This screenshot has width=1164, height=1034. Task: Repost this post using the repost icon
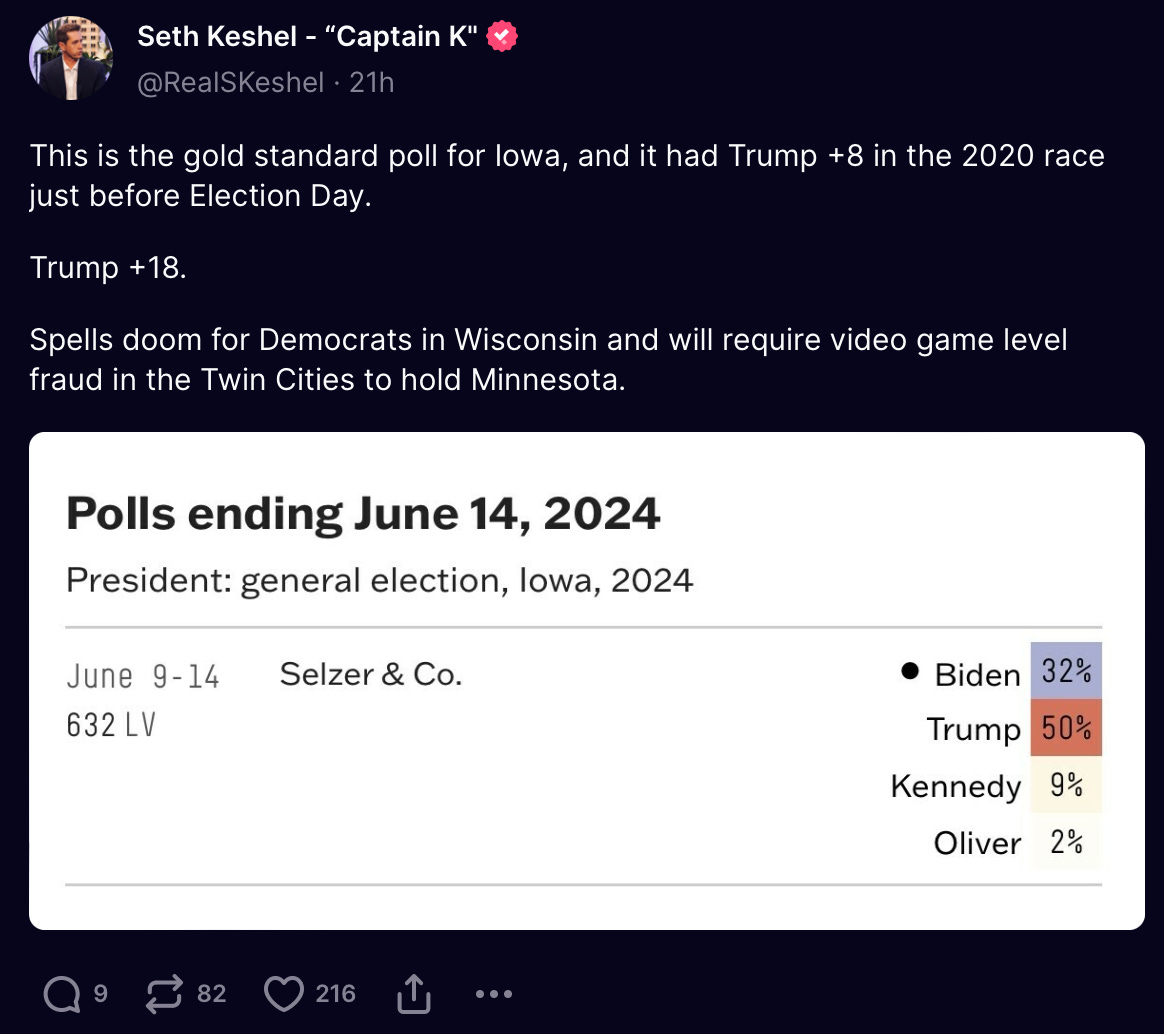163,994
